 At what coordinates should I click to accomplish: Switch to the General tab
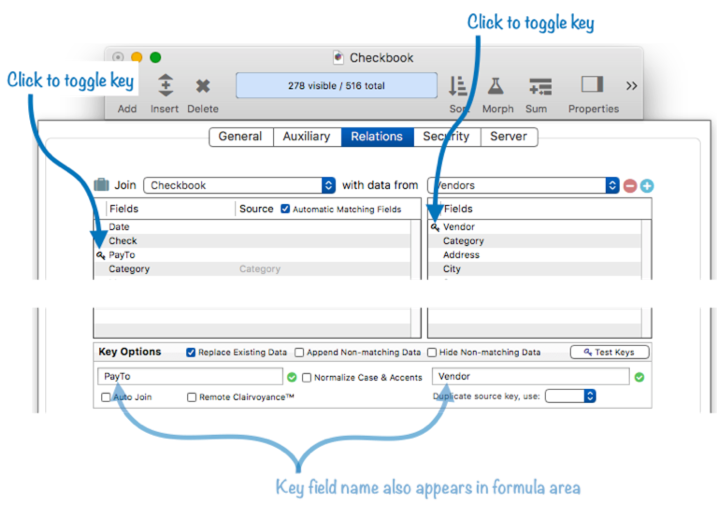[x=240, y=137]
